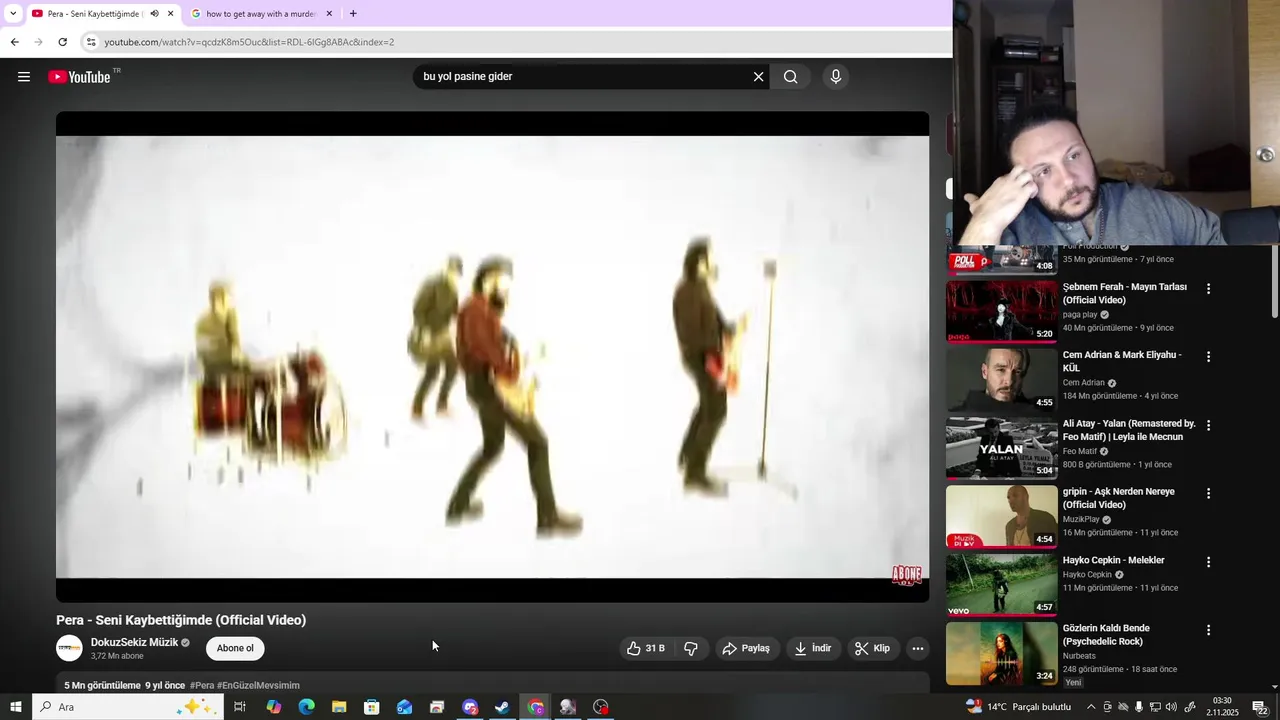Mute tab via speaker icon on Pera tab
Screen dimensions: 1280x720
[x=154, y=14]
